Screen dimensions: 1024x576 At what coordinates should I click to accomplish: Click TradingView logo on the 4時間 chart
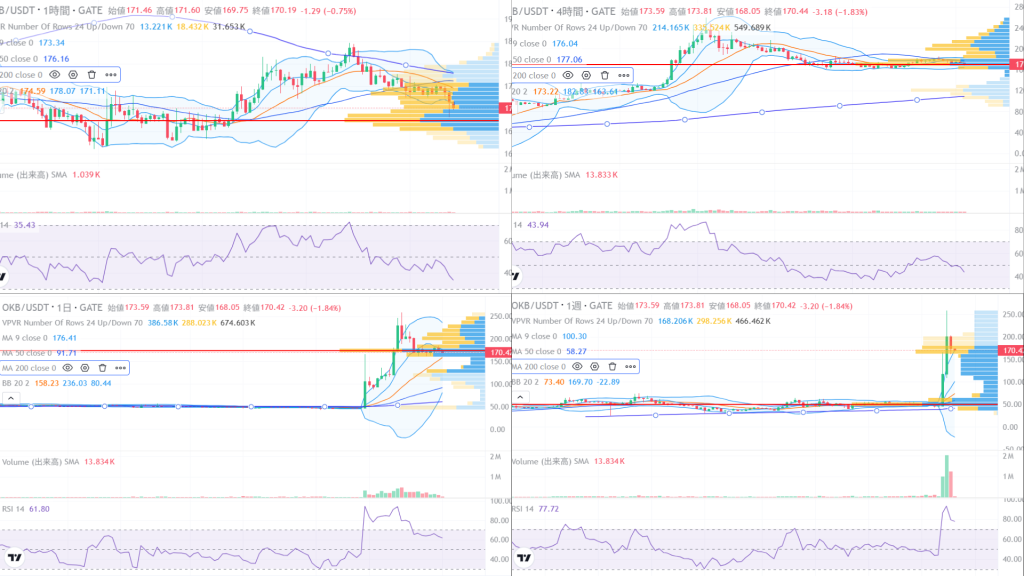point(516,276)
